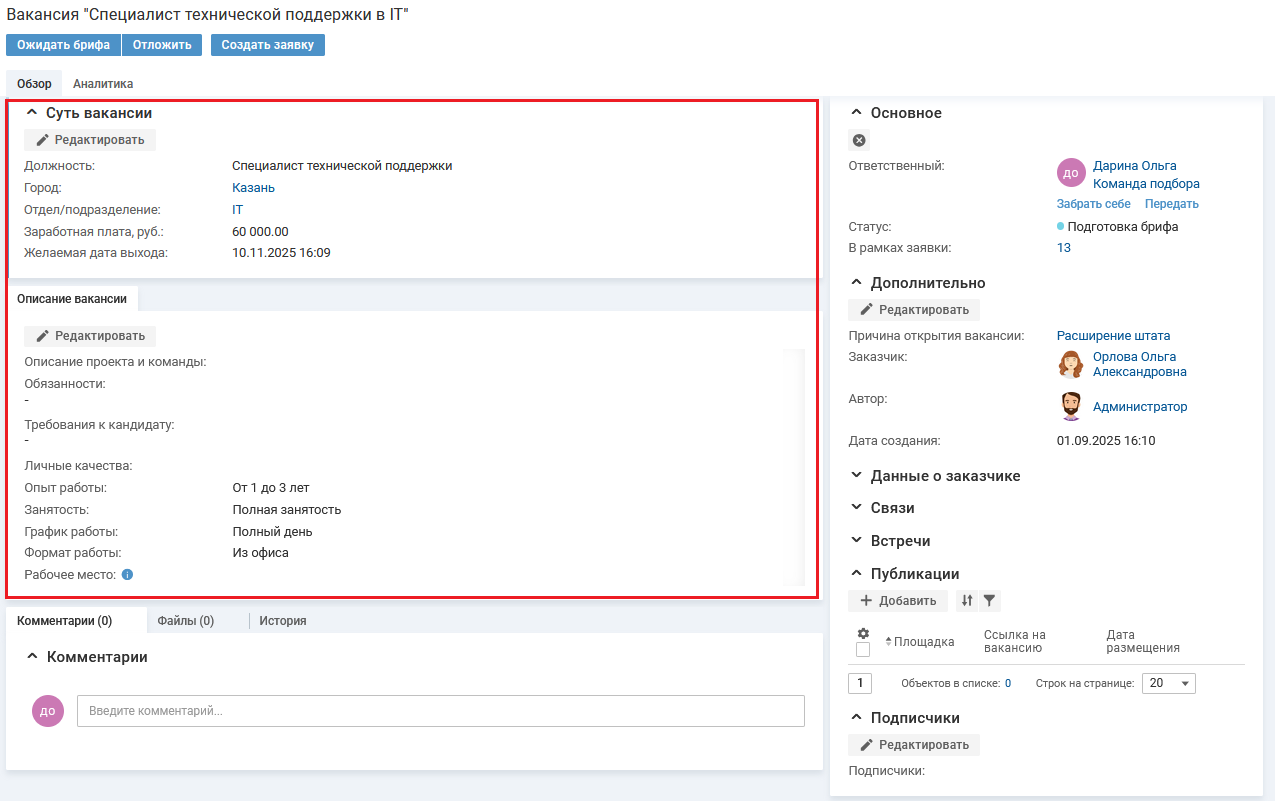1275x801 pixels.
Task: Click the ДО avatar beside Дарина Ольга
Action: tap(1071, 173)
